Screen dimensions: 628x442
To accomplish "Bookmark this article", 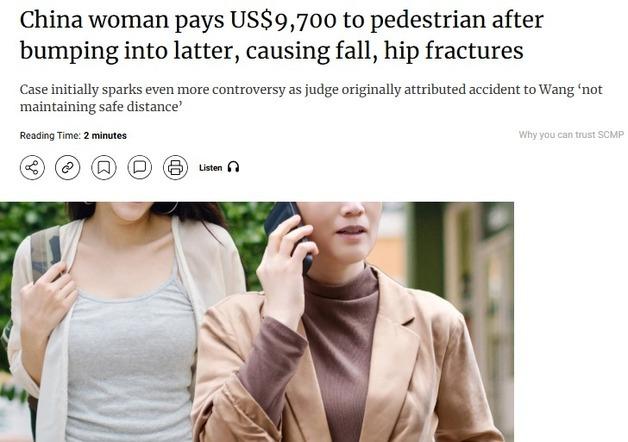I will coord(104,167).
